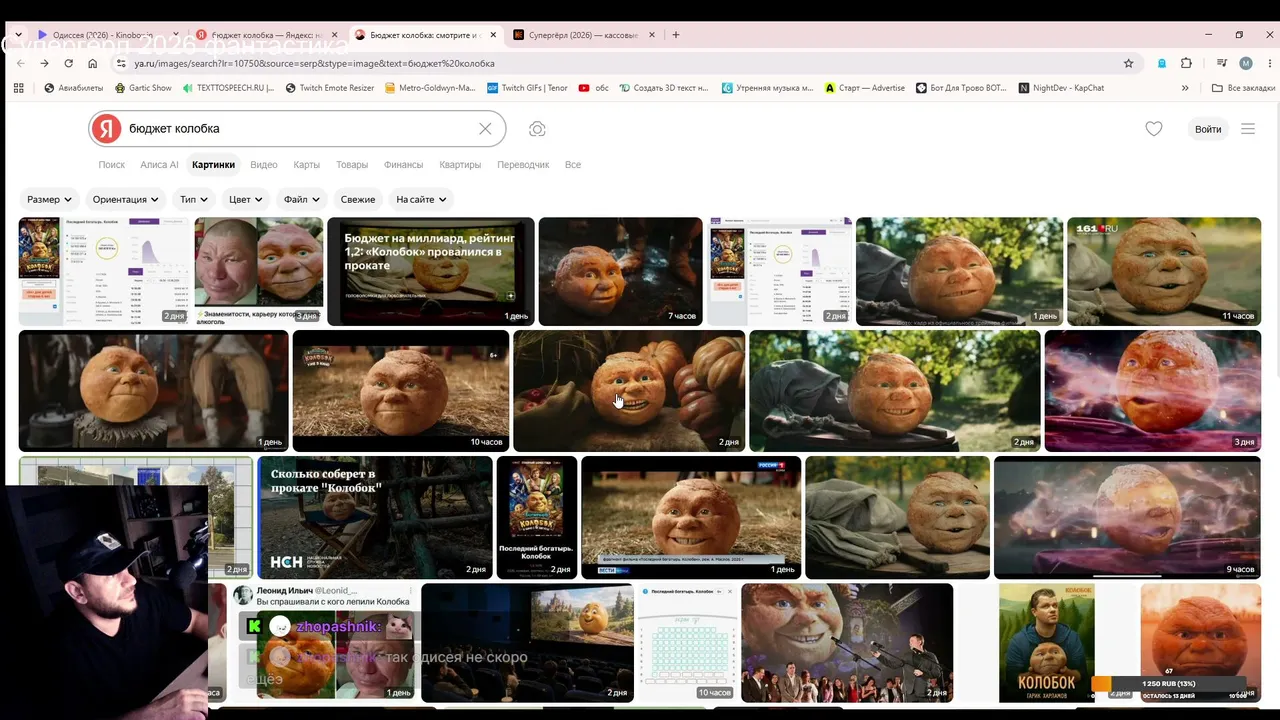Open the Авиабилеты bookmark
1280x720 pixels.
74,88
